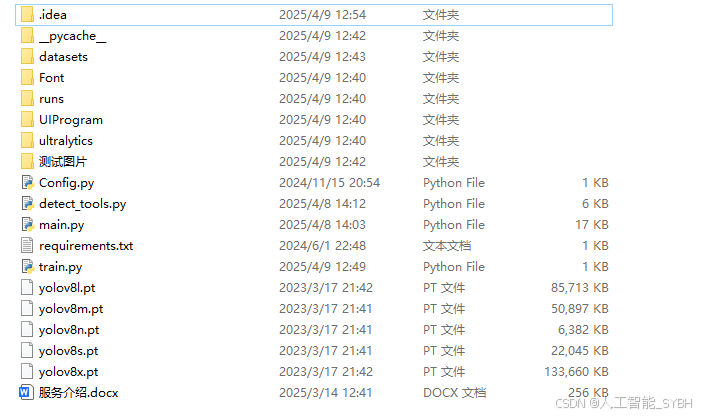Select the ultralytics folder name
This screenshot has width=708, height=416.
[65, 141]
